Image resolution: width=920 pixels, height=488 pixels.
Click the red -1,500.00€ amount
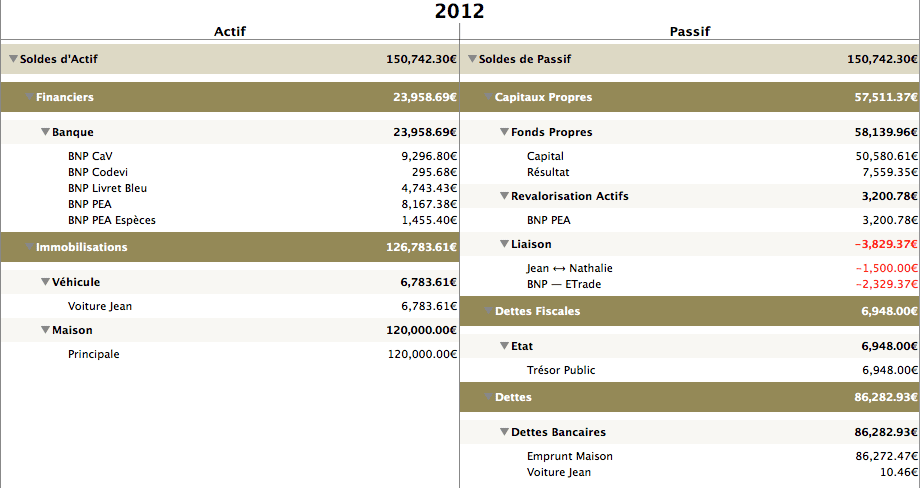coord(887,268)
